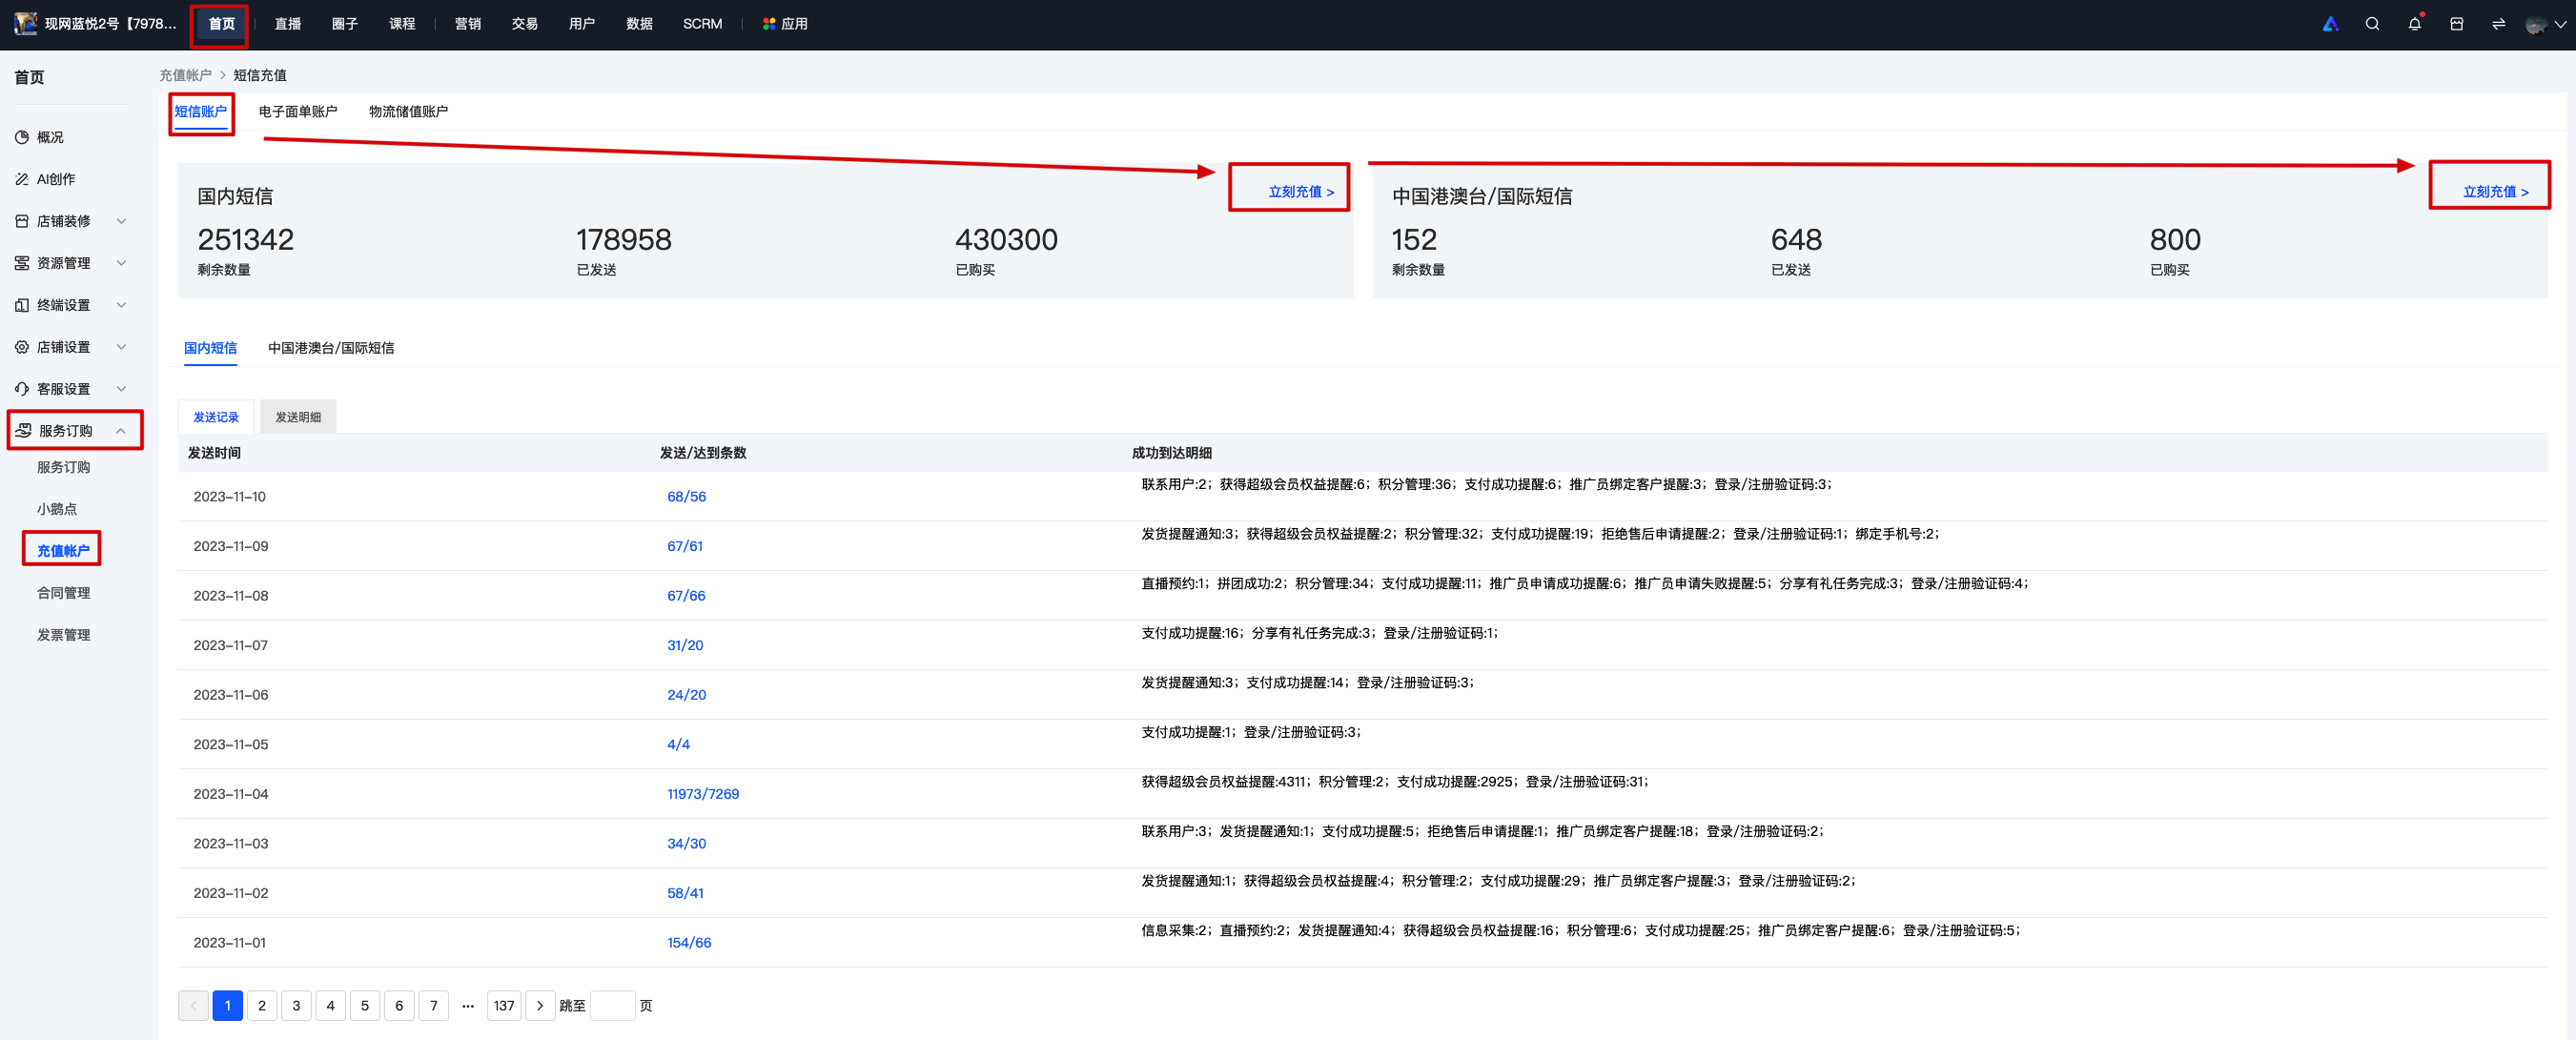The height and width of the screenshot is (1040, 2576).
Task: Open the 68/56 link for 2023-11-10
Action: coord(686,496)
